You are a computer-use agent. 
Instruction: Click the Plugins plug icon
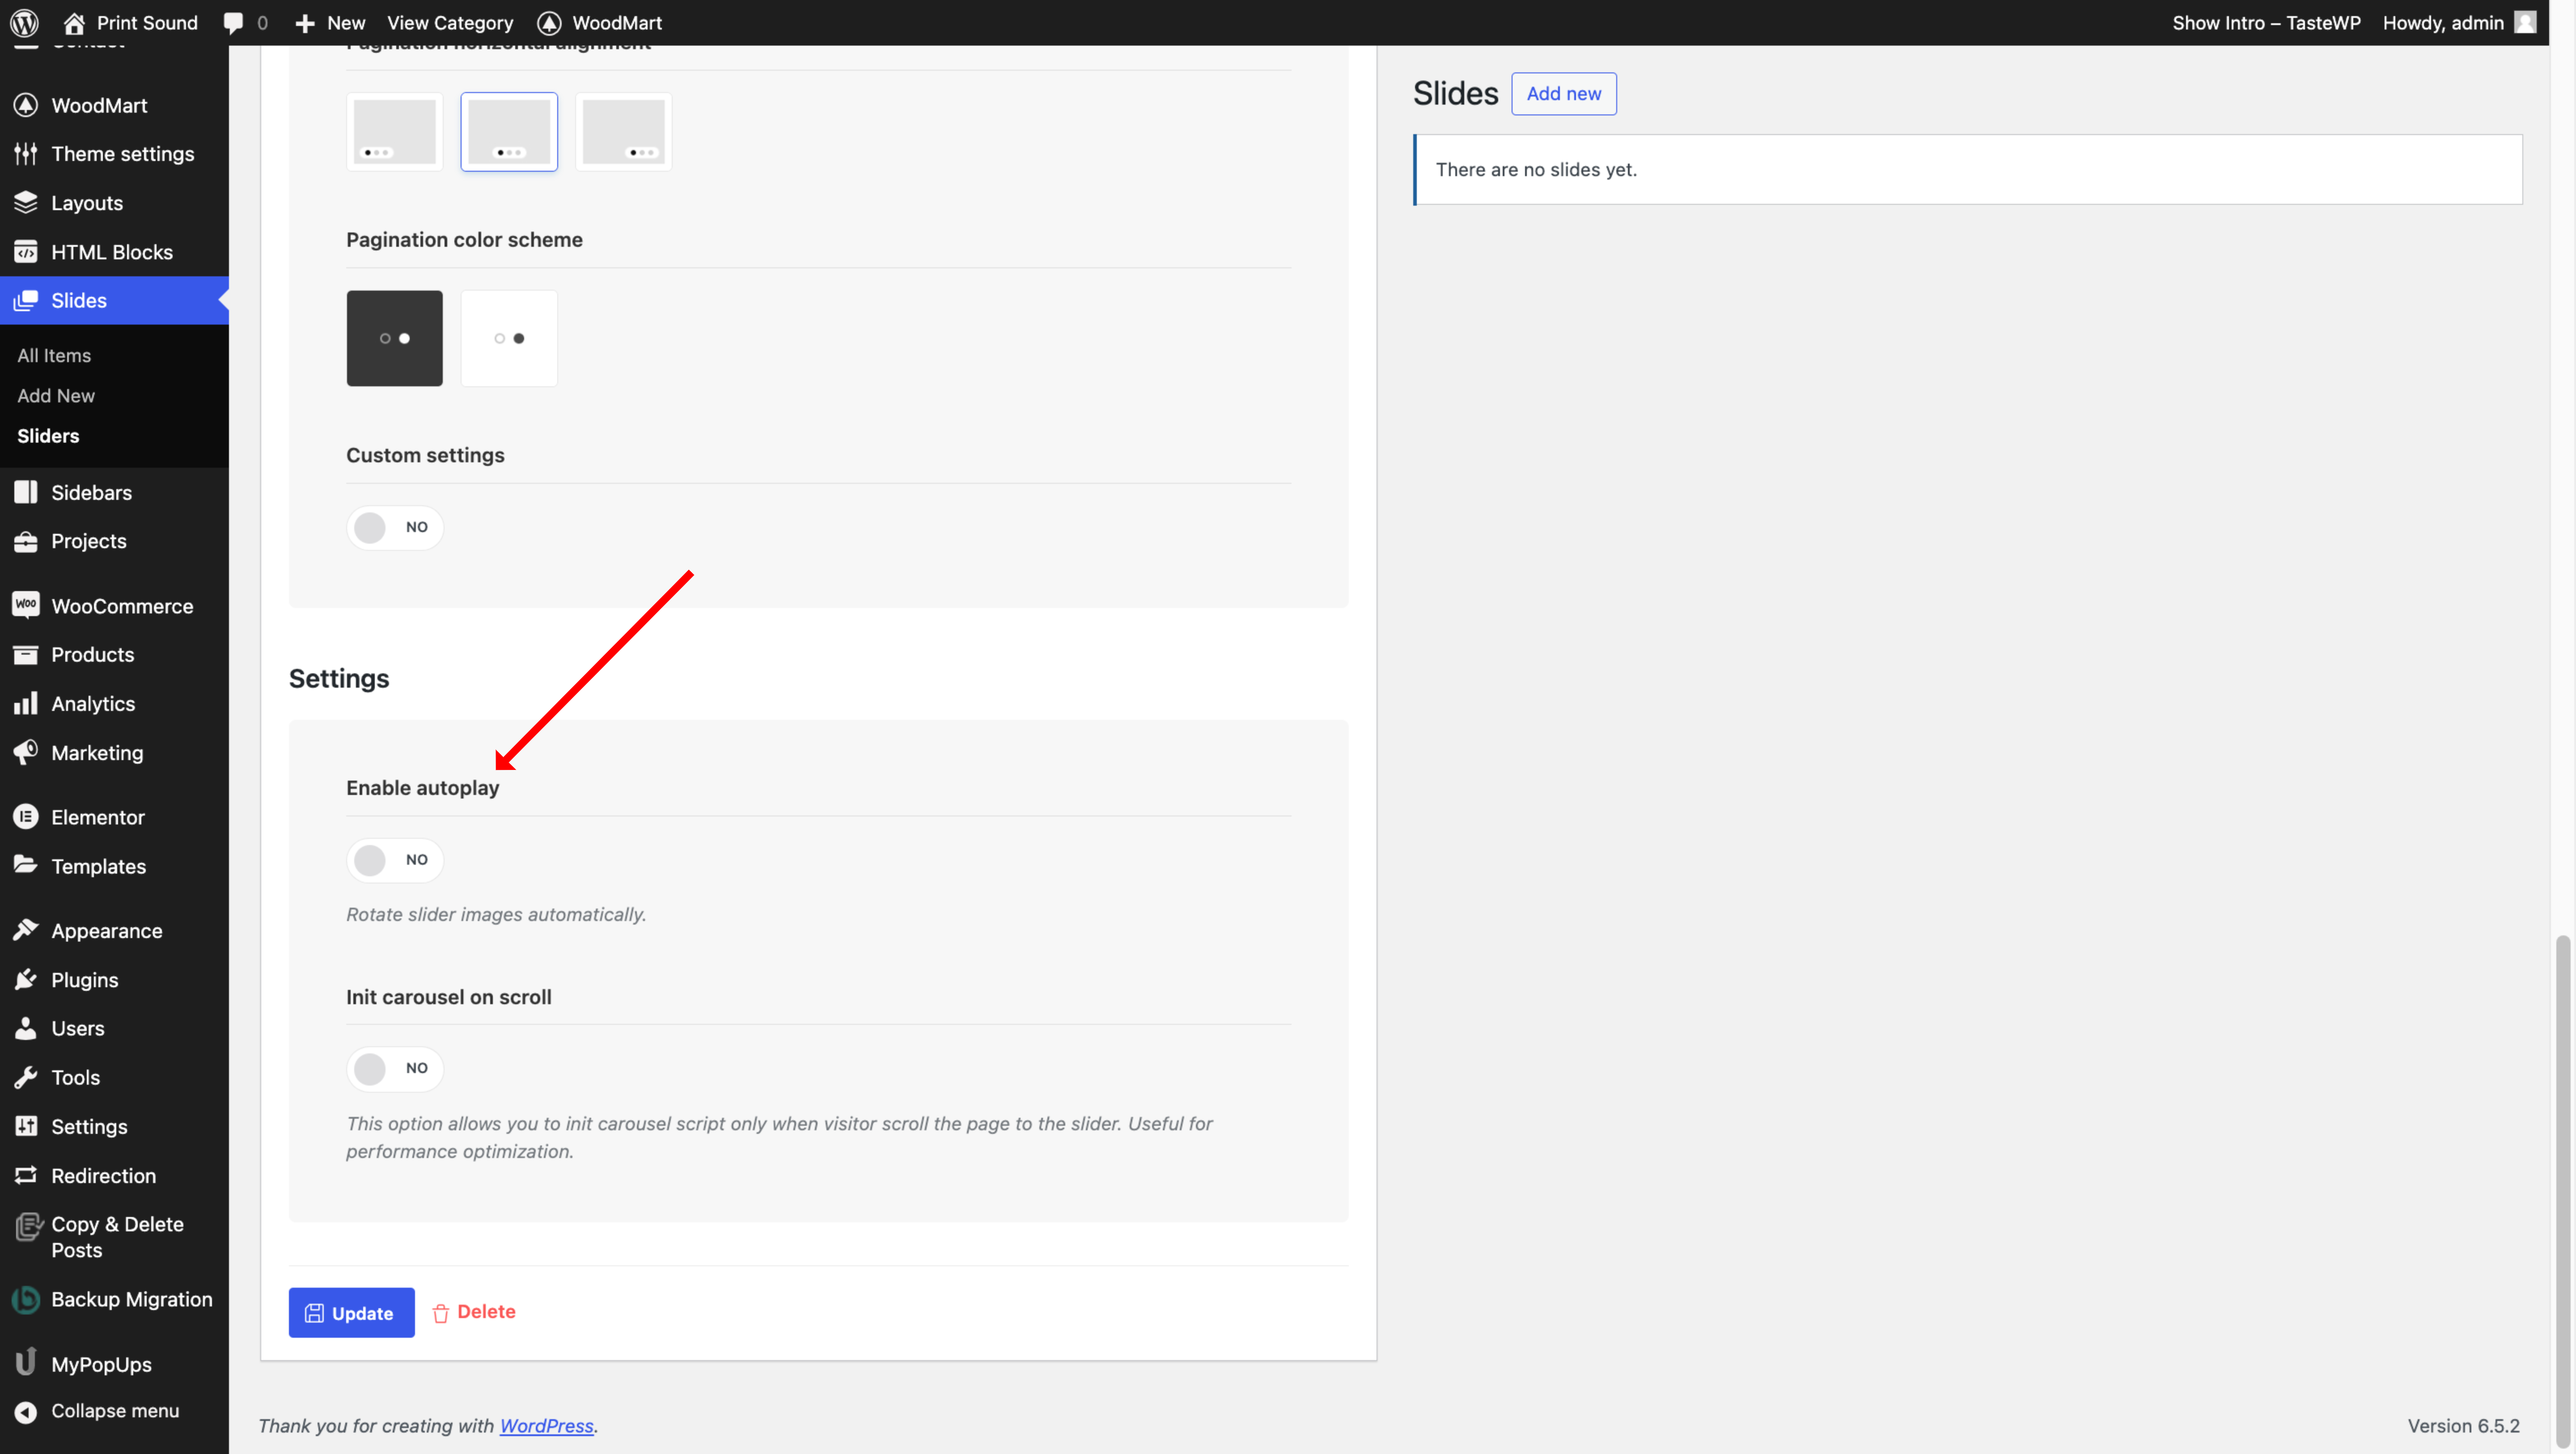tap(26, 979)
